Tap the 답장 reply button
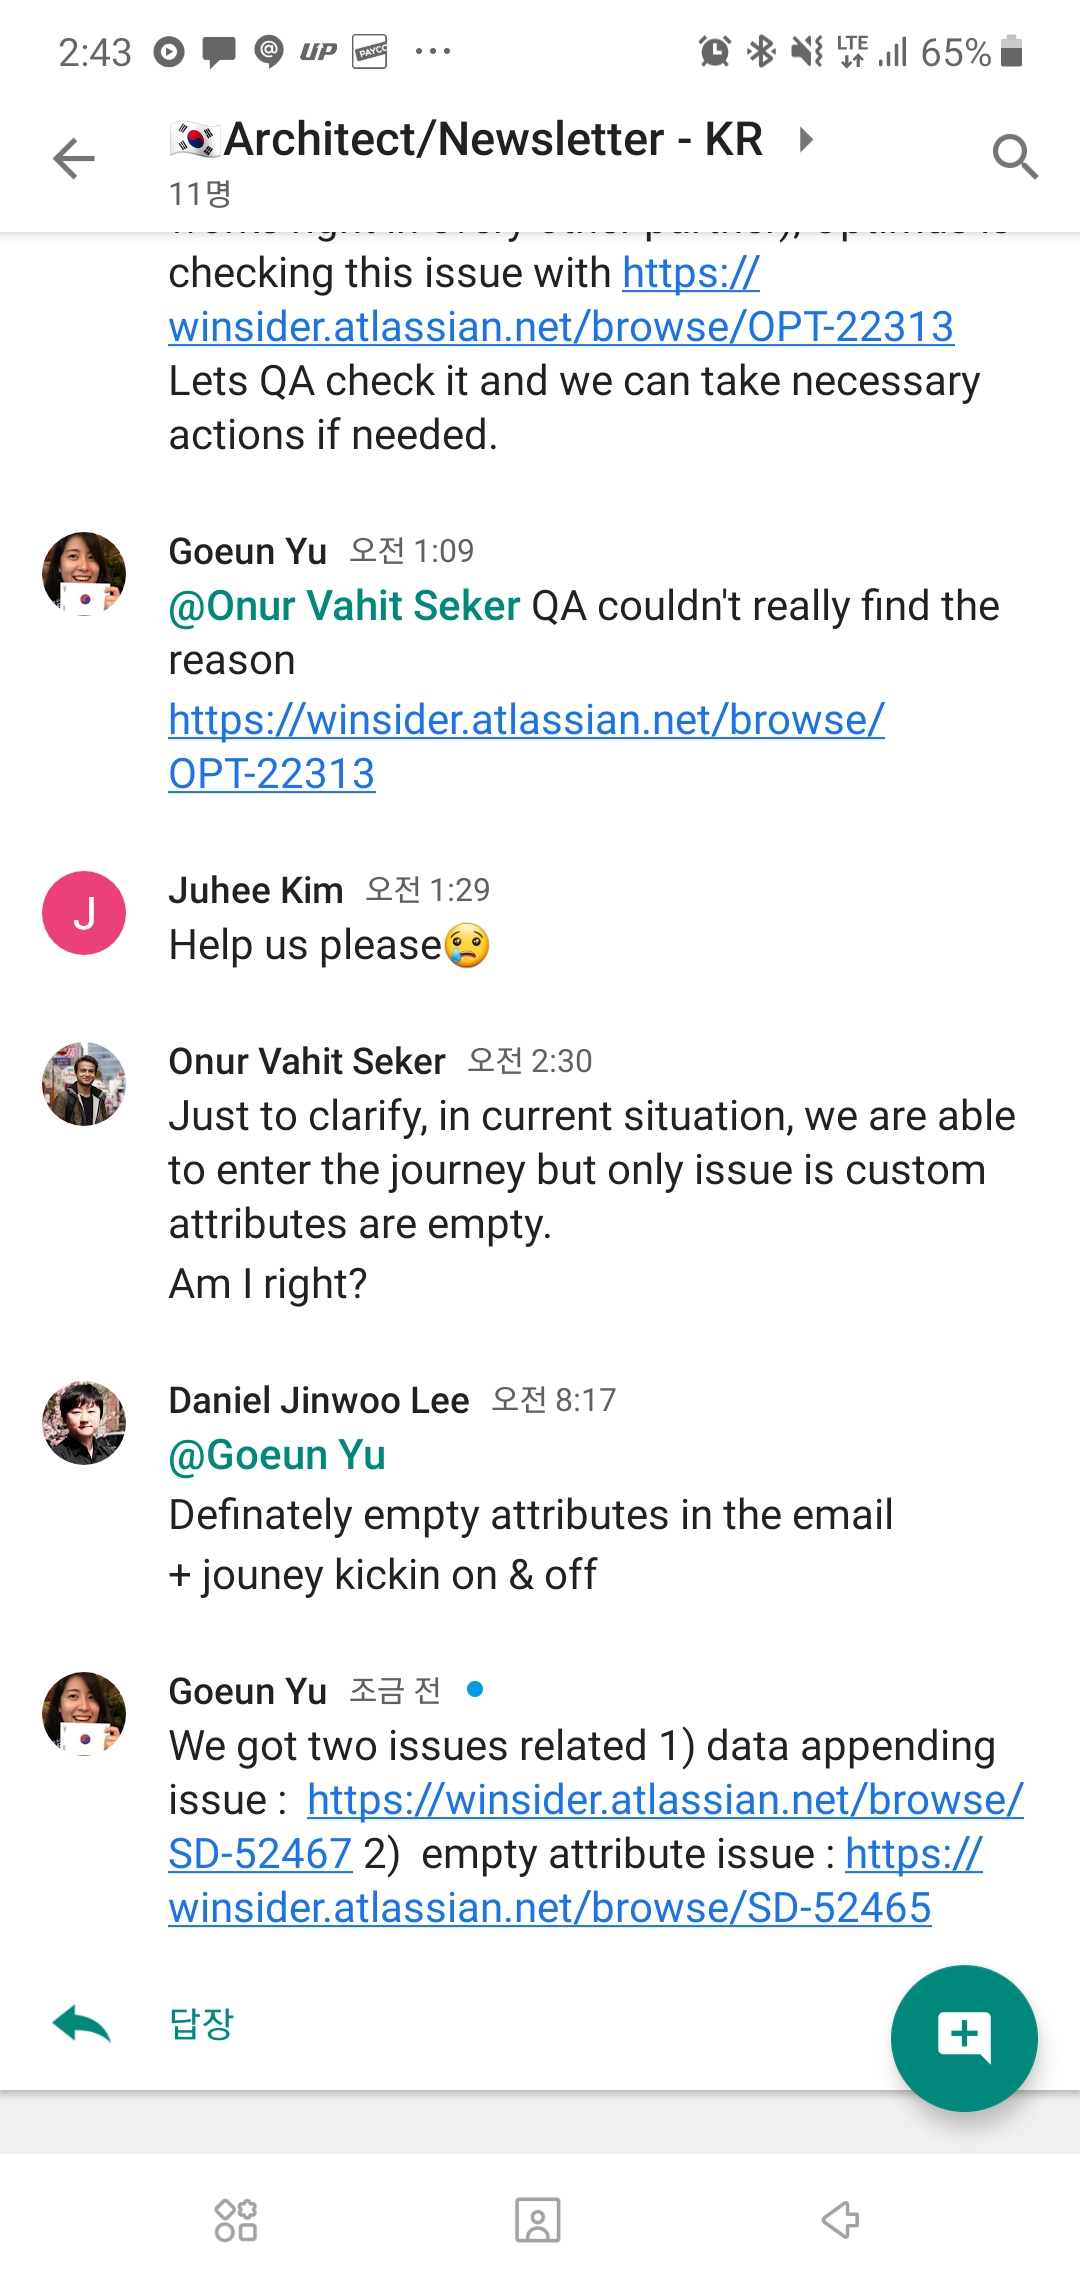The height and width of the screenshot is (2280, 1080). (x=201, y=2024)
